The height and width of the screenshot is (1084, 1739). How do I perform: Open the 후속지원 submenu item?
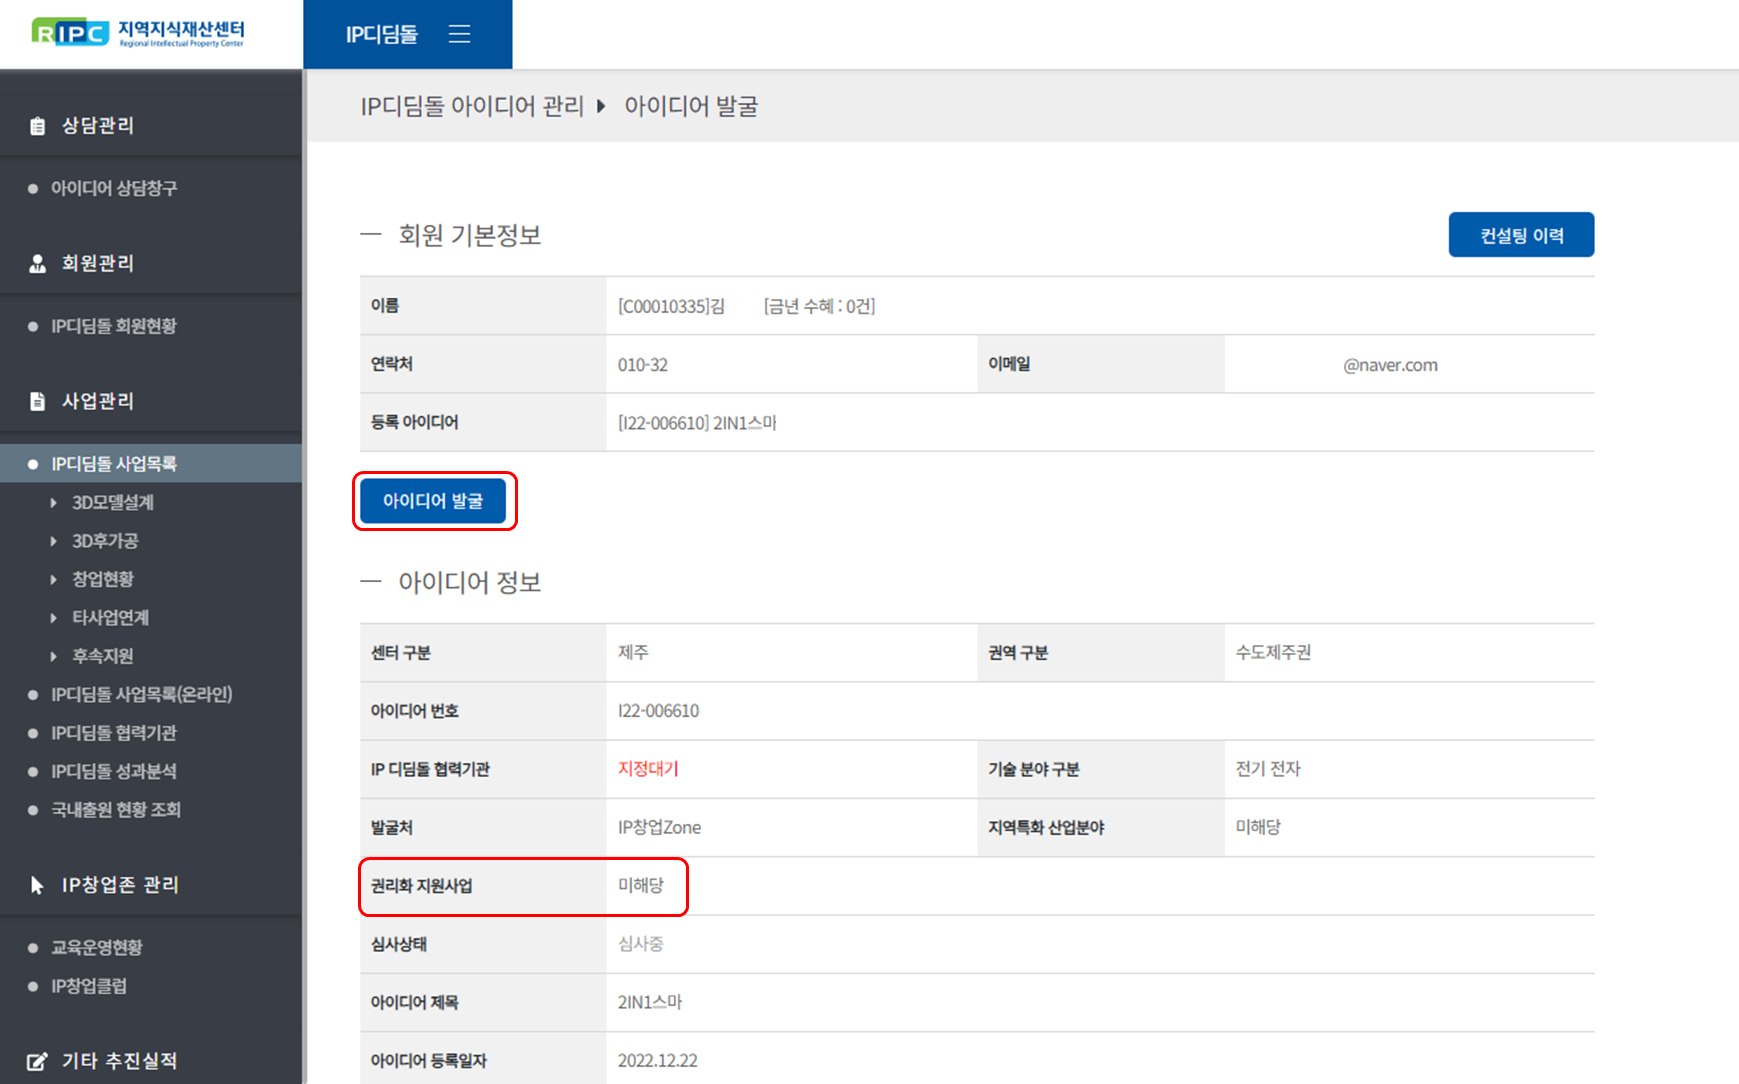tap(102, 656)
